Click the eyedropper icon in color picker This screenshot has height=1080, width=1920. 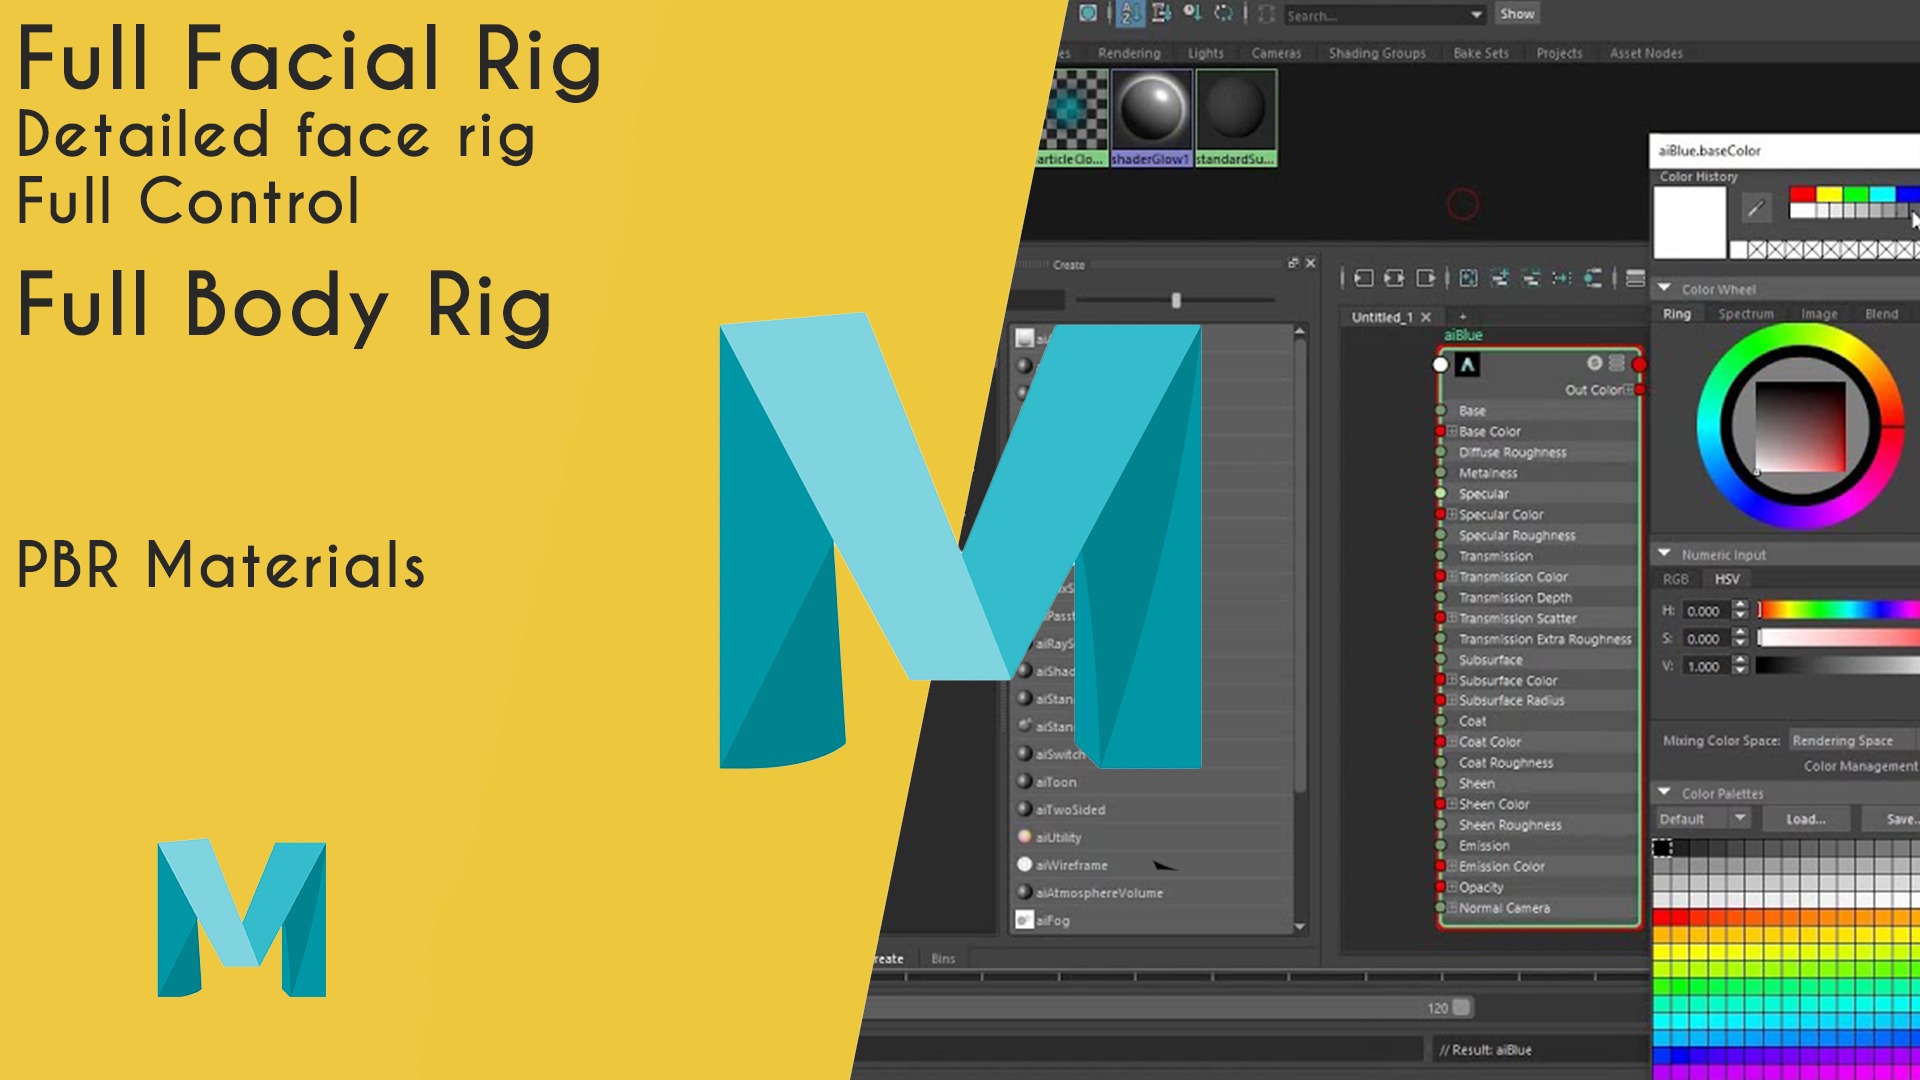click(x=1755, y=209)
